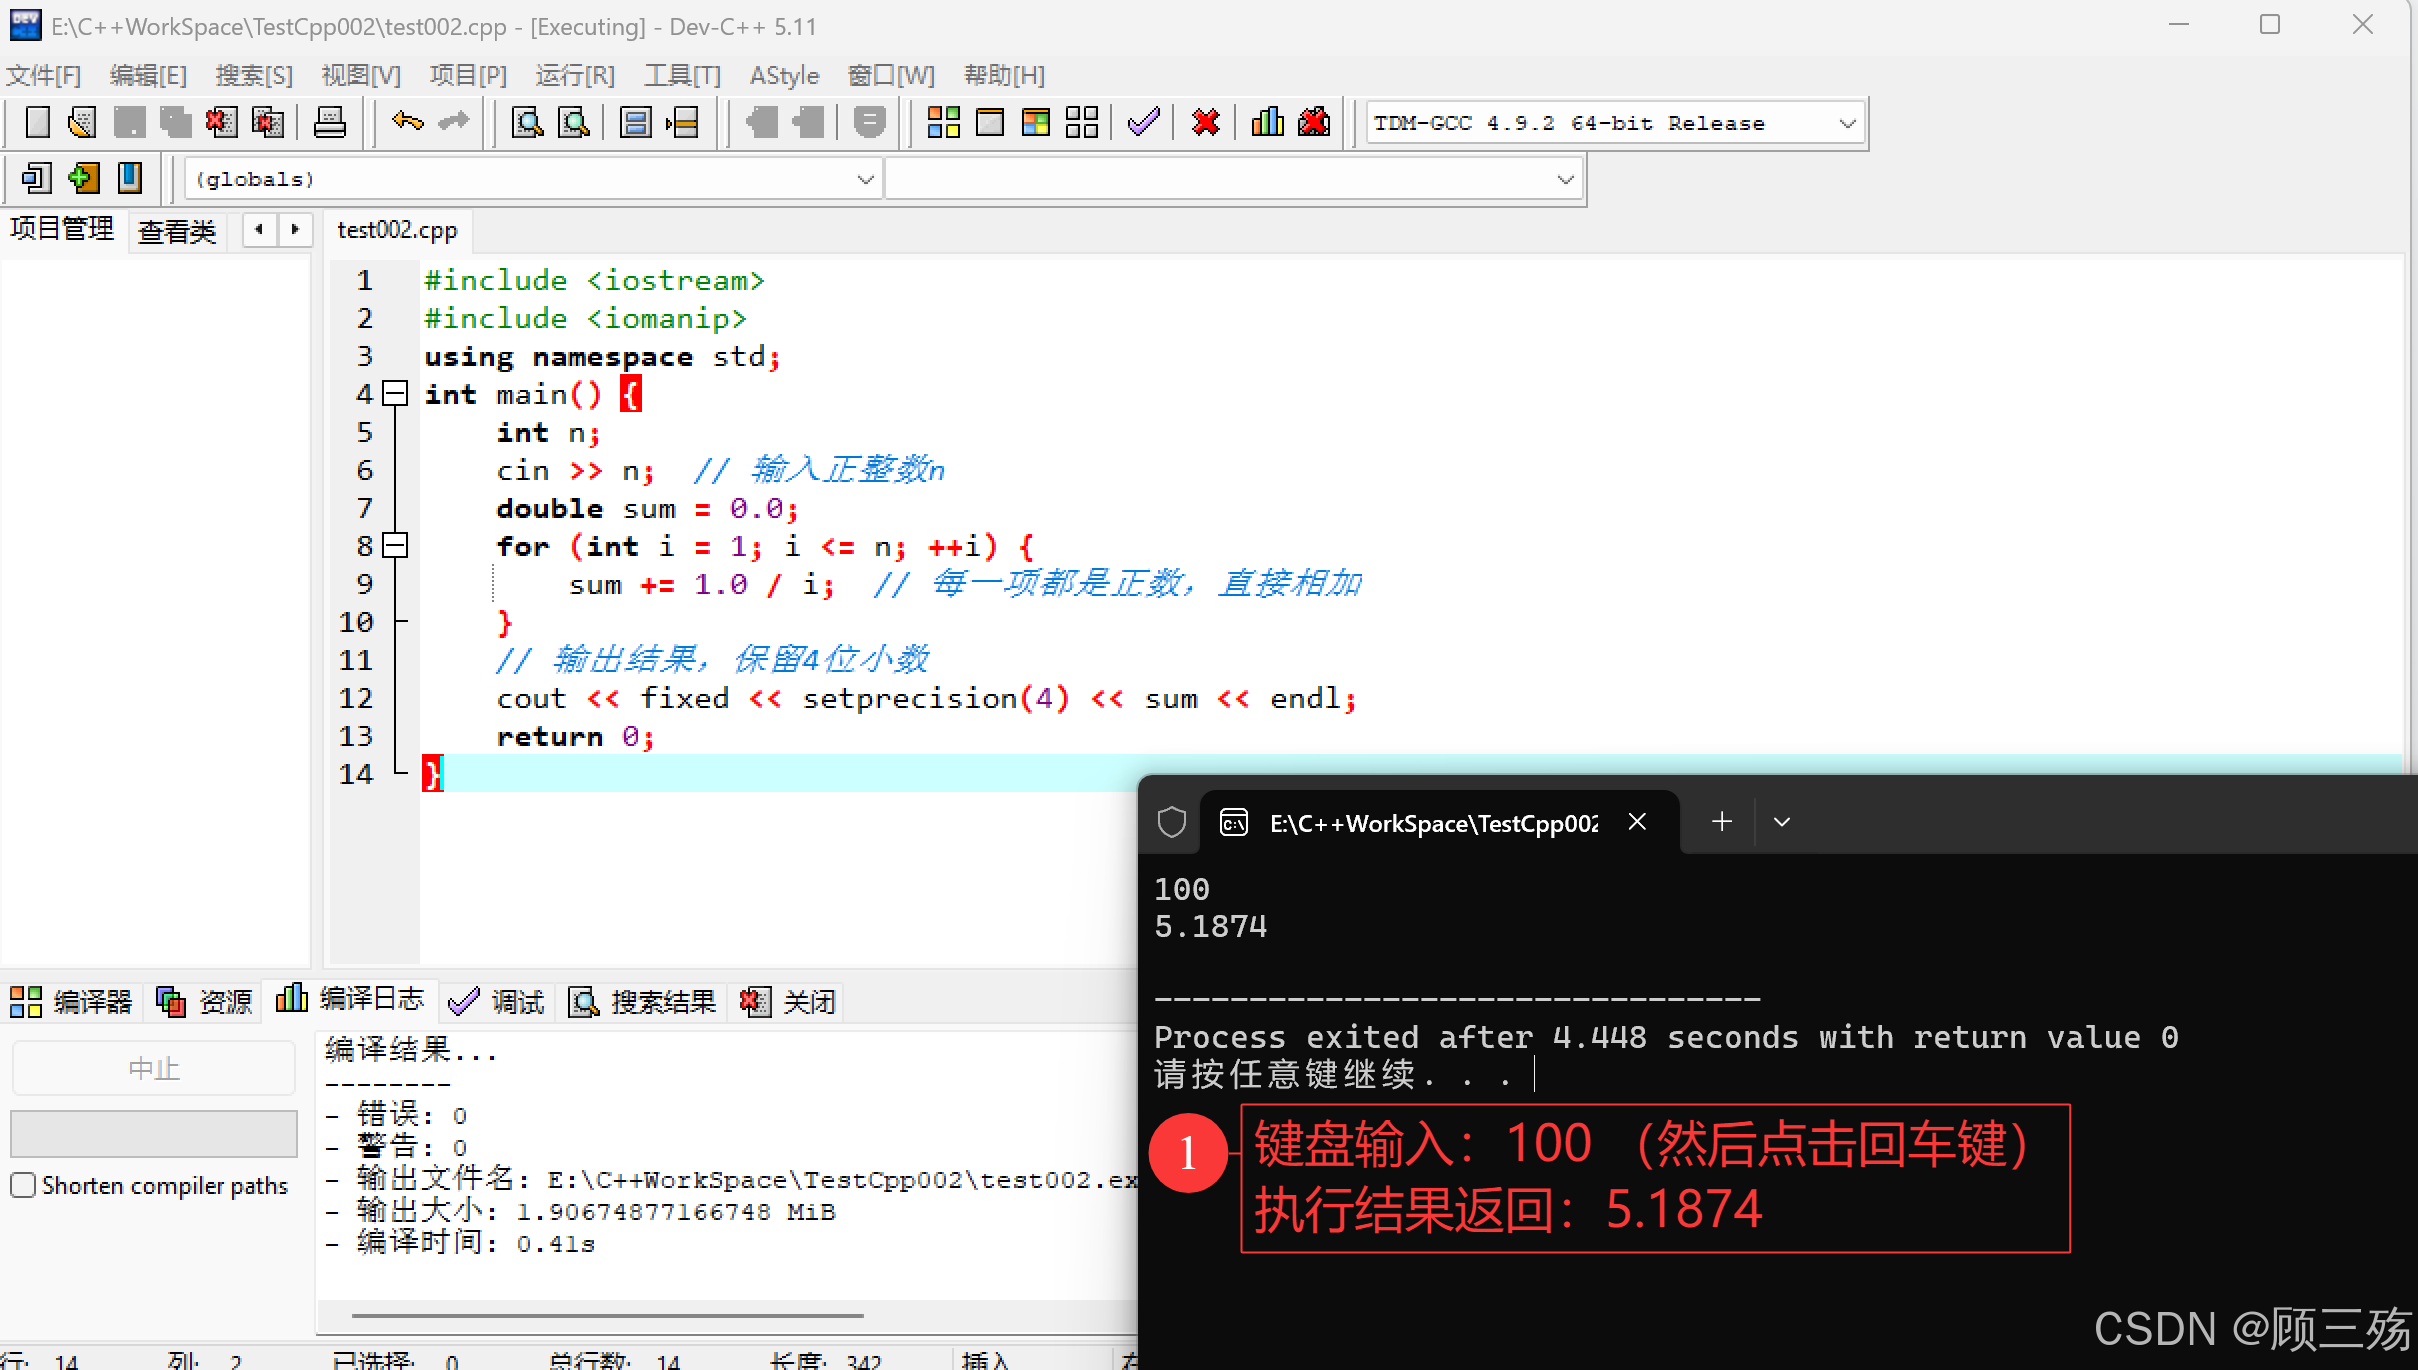The height and width of the screenshot is (1370, 2418).
Task: Open the terminal tab list chevron
Action: (1781, 822)
